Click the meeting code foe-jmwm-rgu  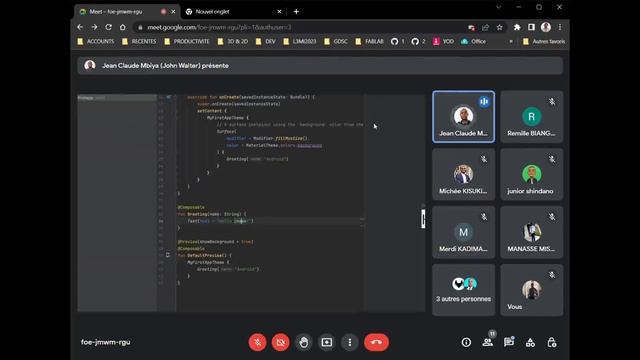(x=105, y=342)
